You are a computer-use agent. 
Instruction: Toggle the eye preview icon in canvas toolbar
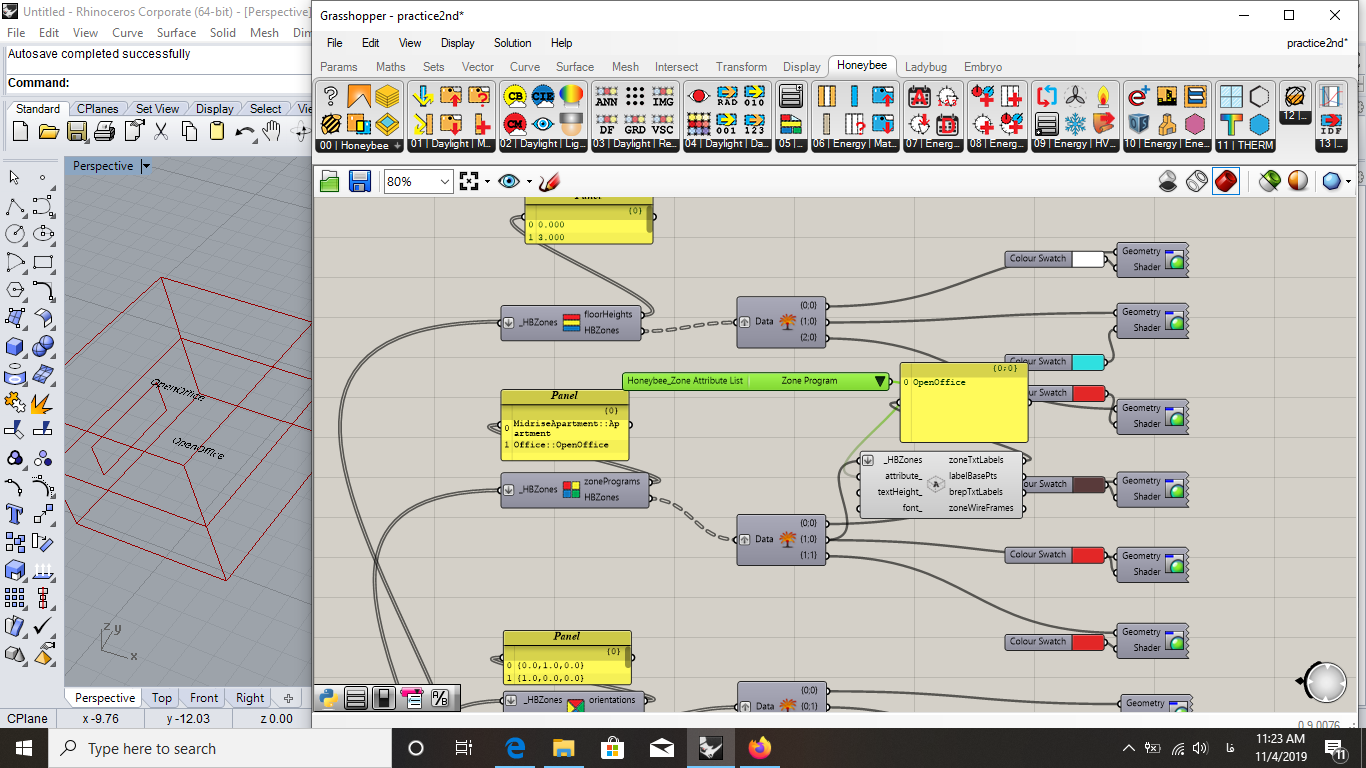pyautogui.click(x=509, y=181)
